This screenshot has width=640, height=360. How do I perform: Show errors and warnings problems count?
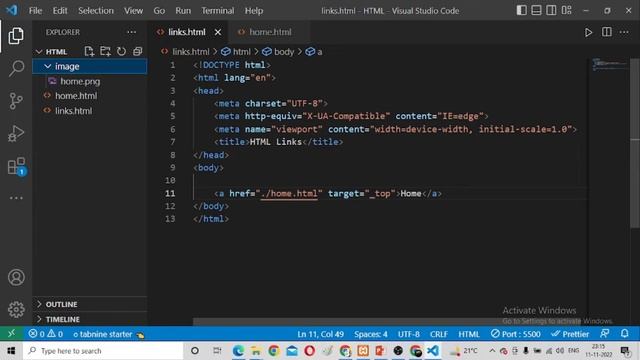(x=46, y=334)
